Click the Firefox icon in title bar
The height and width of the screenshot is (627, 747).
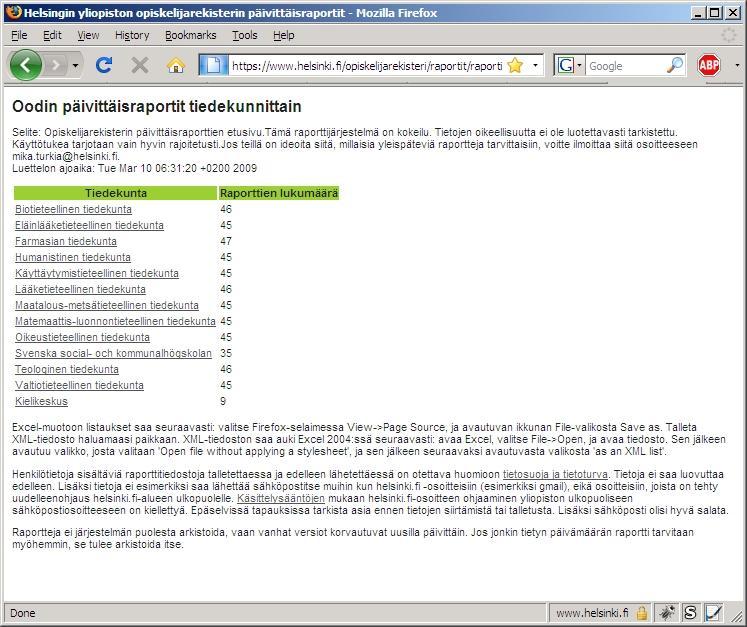coord(13,12)
